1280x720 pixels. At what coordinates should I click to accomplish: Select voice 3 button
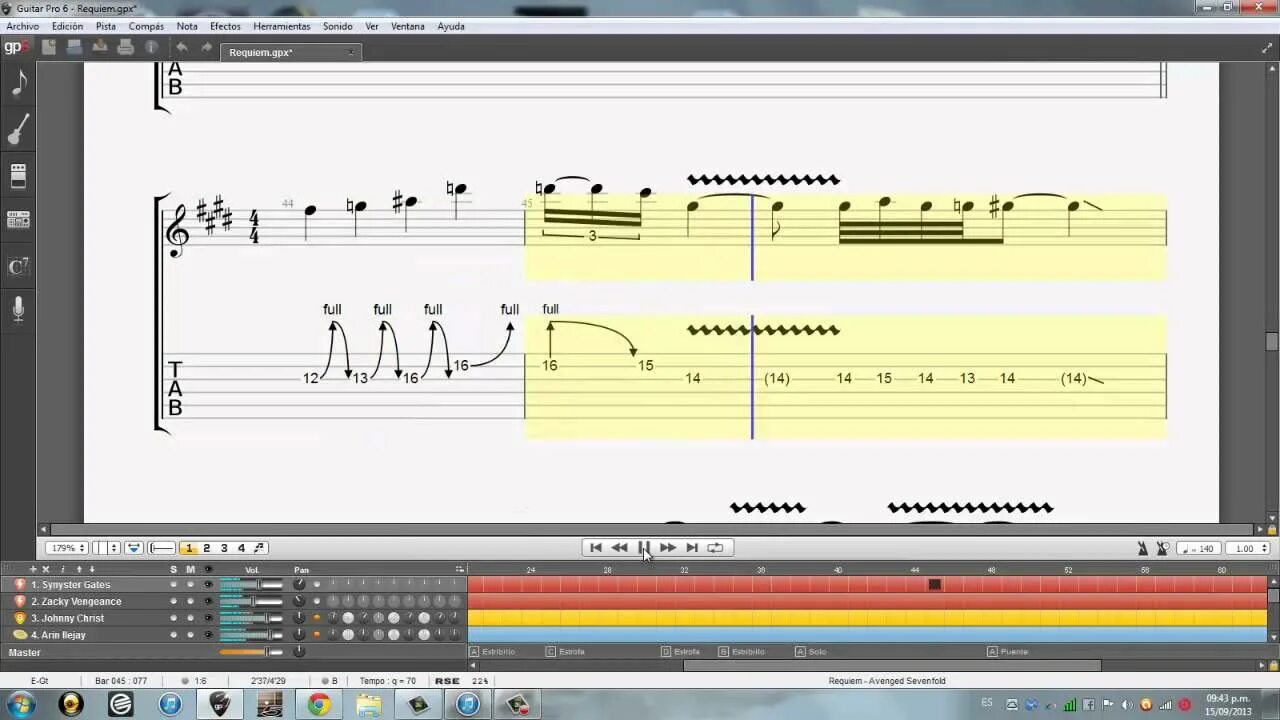pyautogui.click(x=224, y=548)
